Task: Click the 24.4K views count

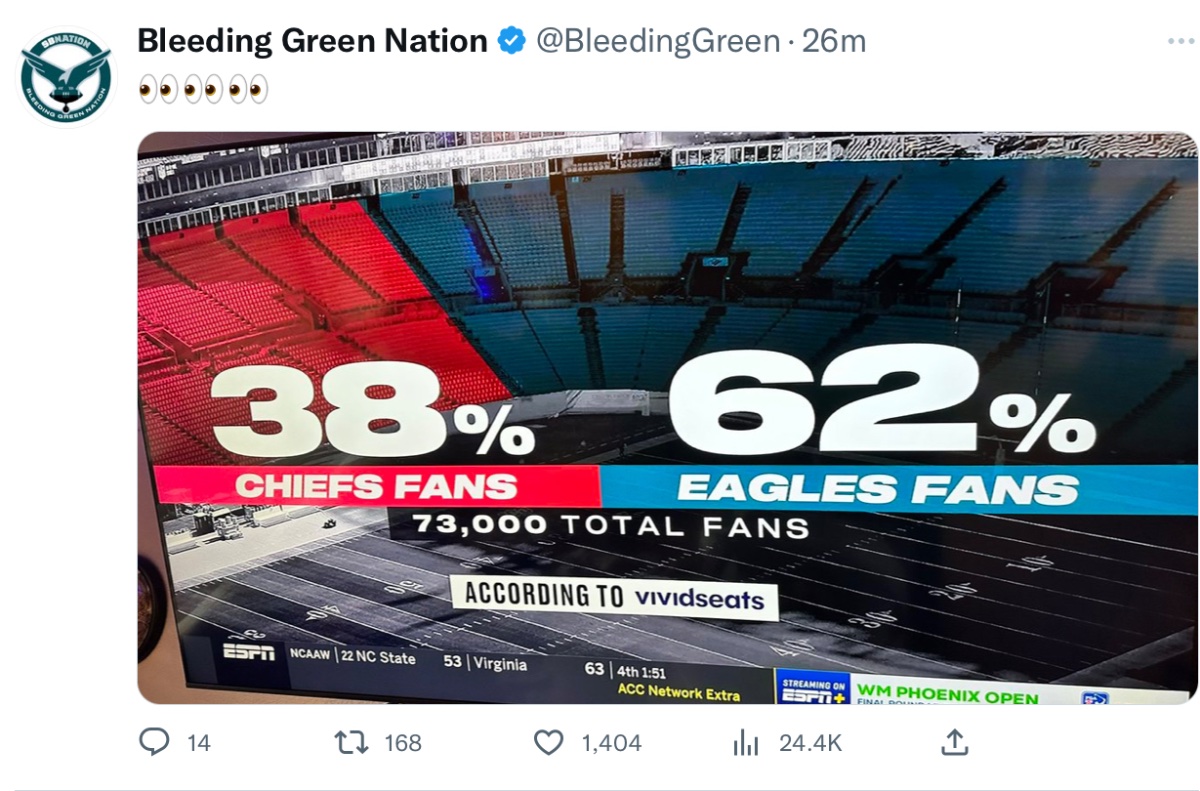Action: pos(811,743)
